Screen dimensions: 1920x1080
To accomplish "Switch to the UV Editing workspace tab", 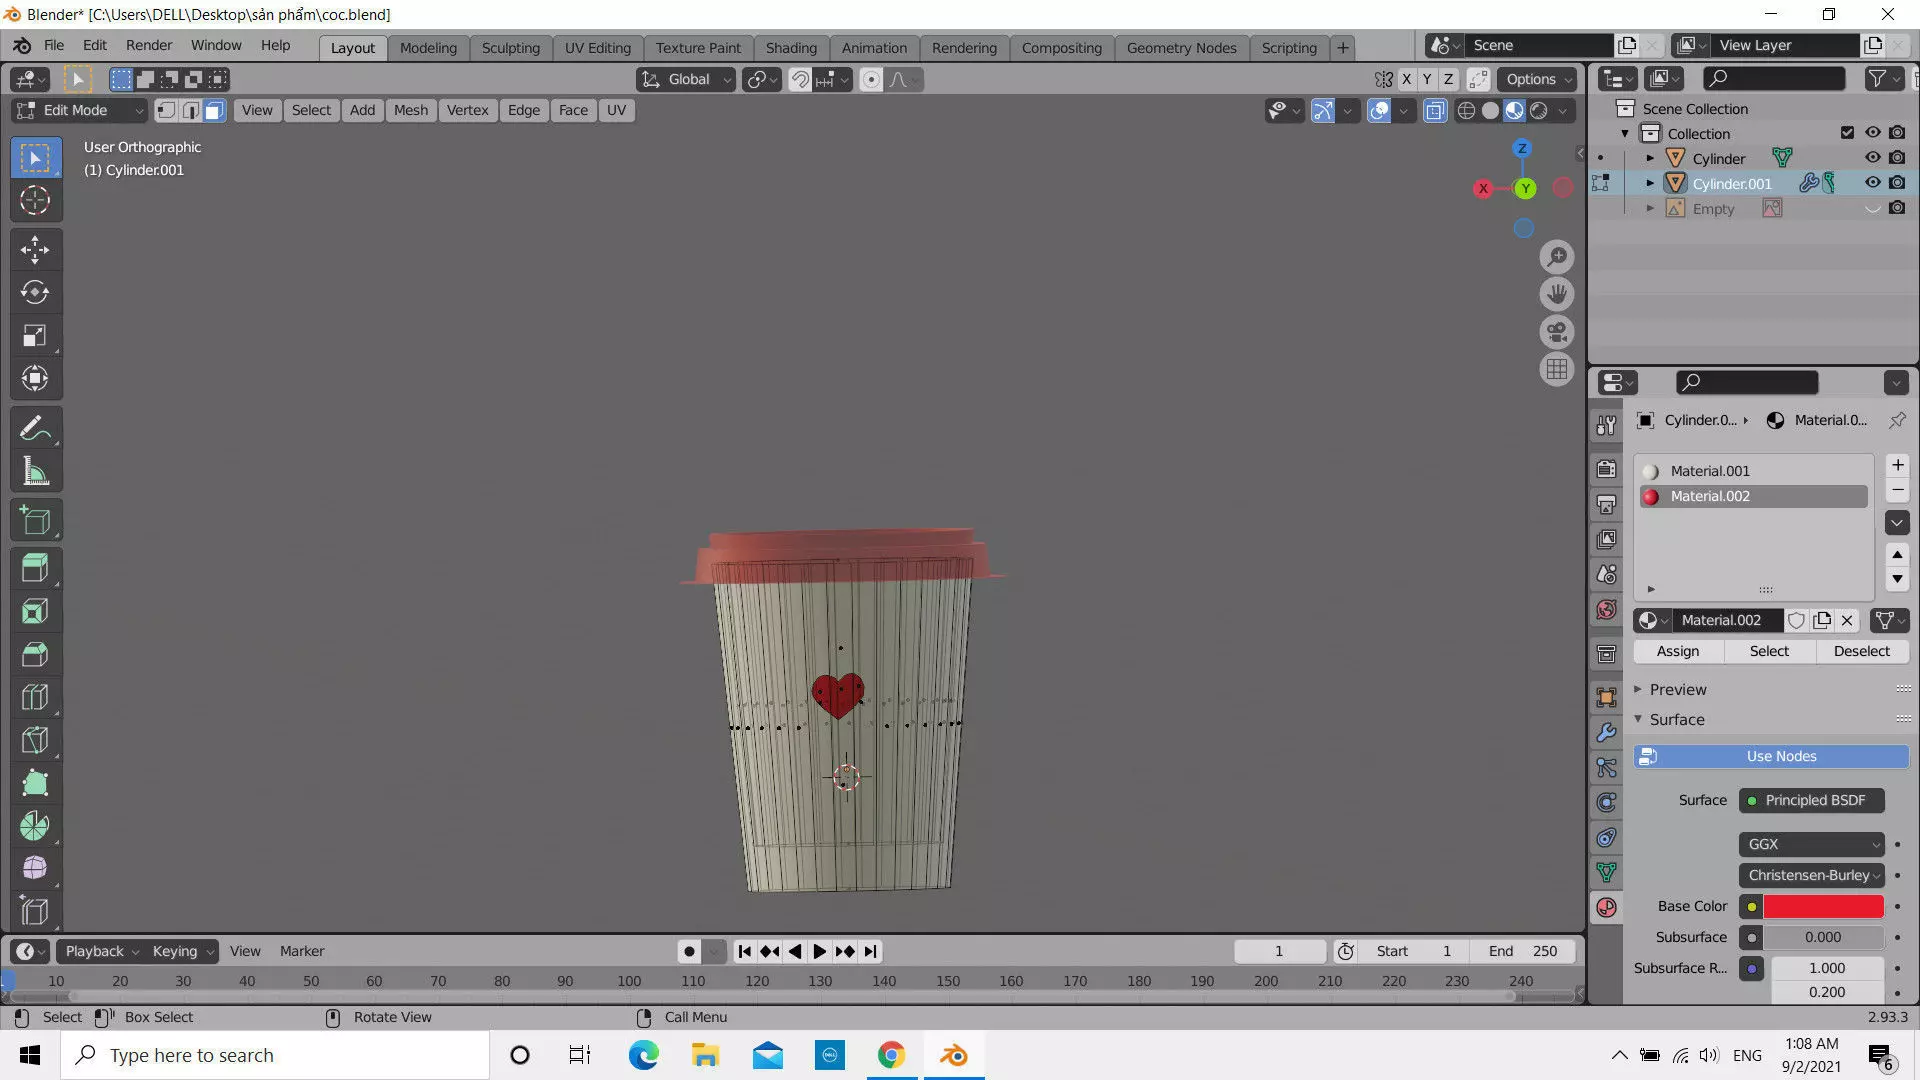I will [x=597, y=47].
